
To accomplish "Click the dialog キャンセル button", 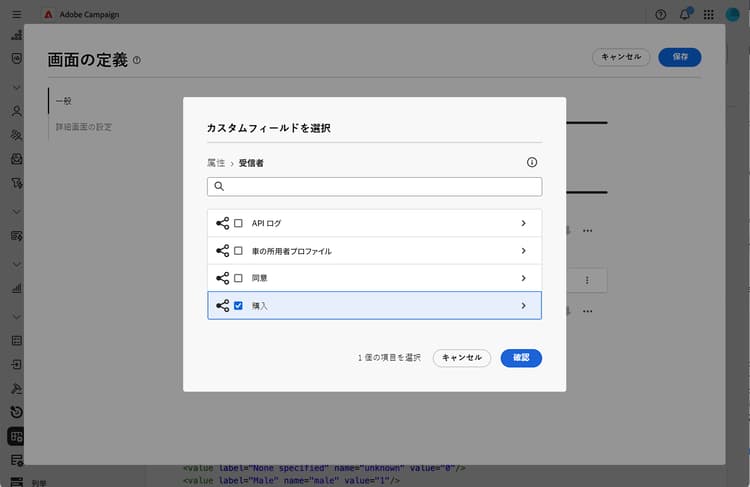I will point(462,358).
